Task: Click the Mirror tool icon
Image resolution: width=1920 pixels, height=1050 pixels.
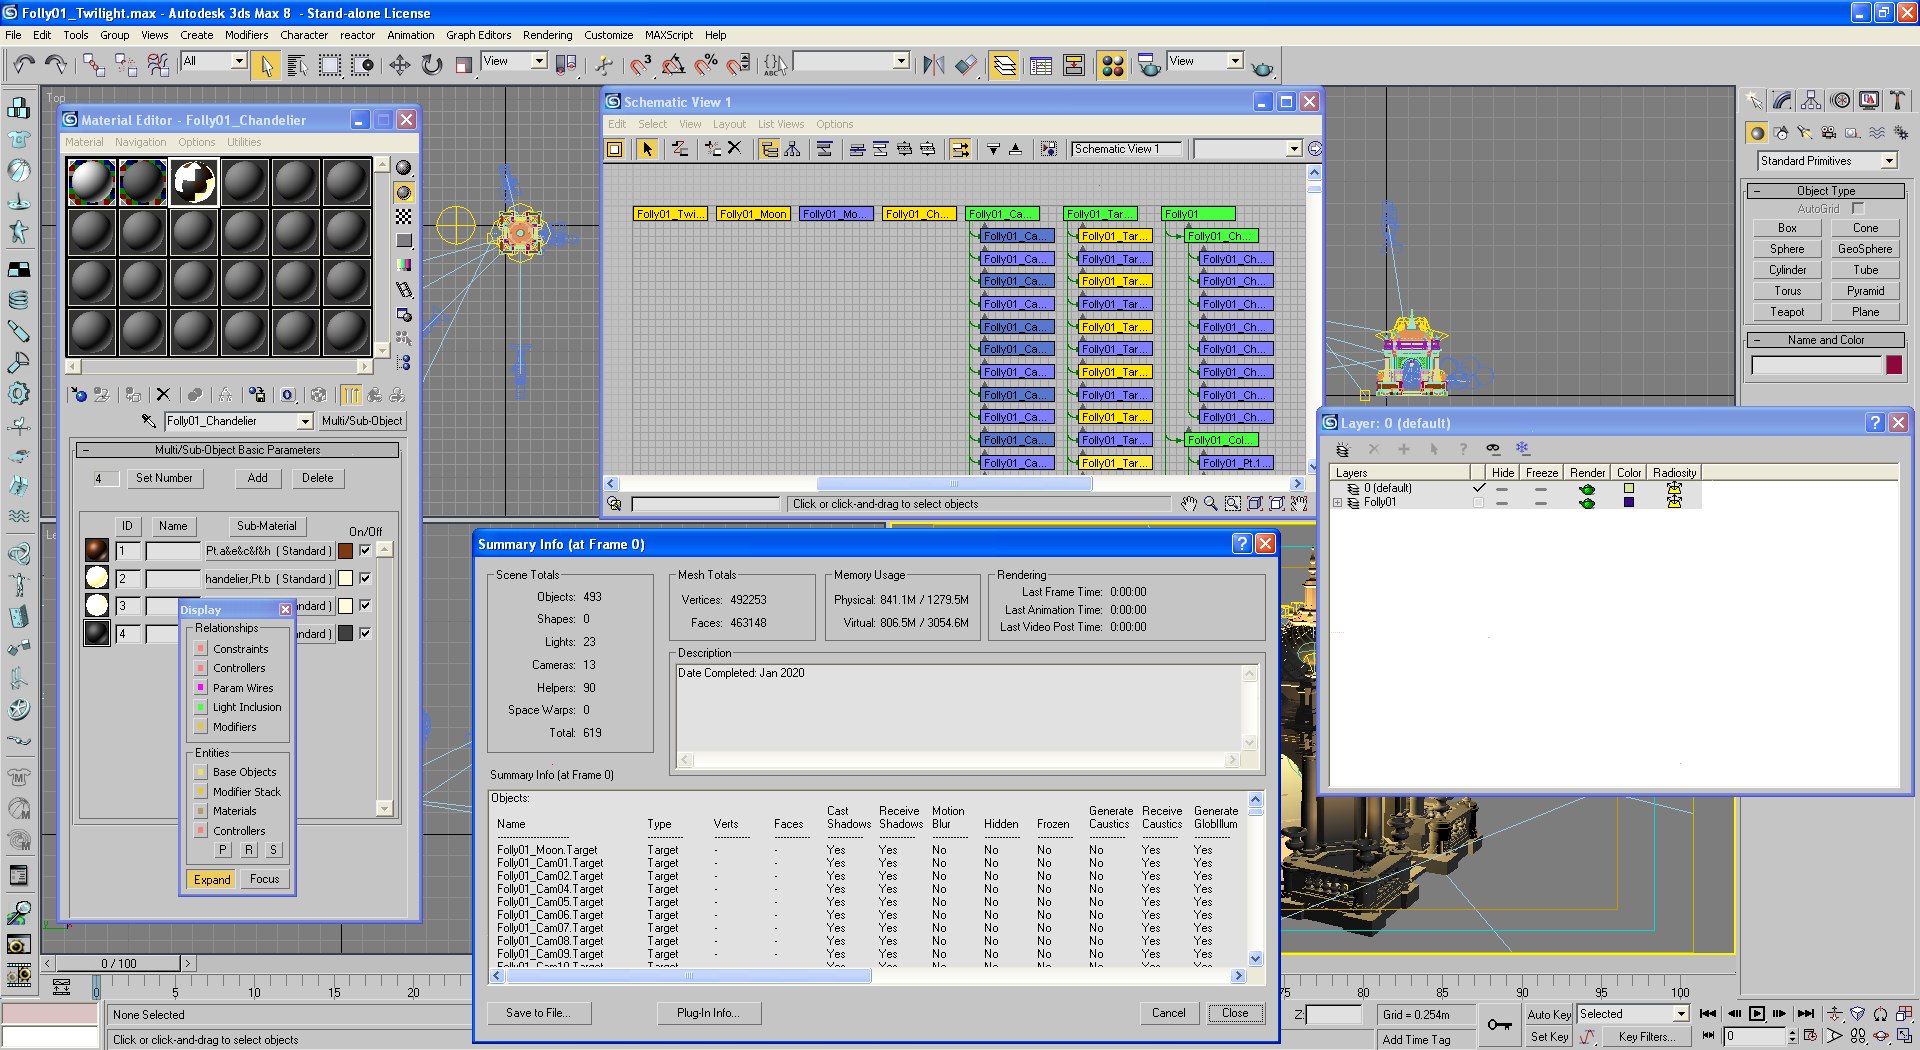Action: pos(933,65)
